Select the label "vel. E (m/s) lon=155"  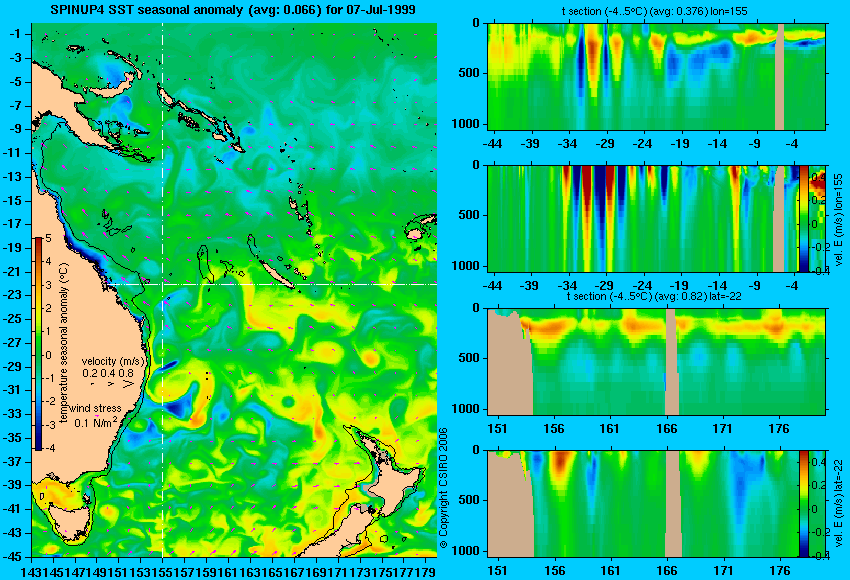[x=839, y=220]
